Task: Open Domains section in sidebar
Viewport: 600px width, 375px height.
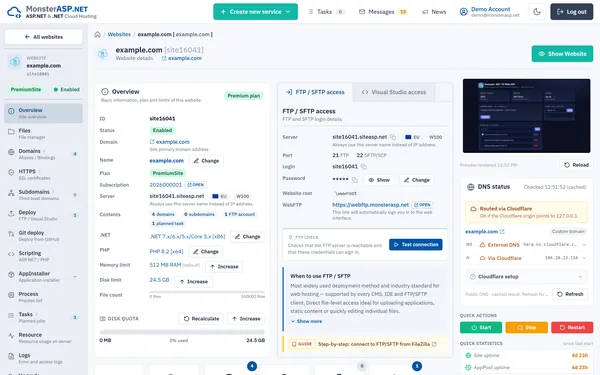Action: pyautogui.click(x=43, y=154)
